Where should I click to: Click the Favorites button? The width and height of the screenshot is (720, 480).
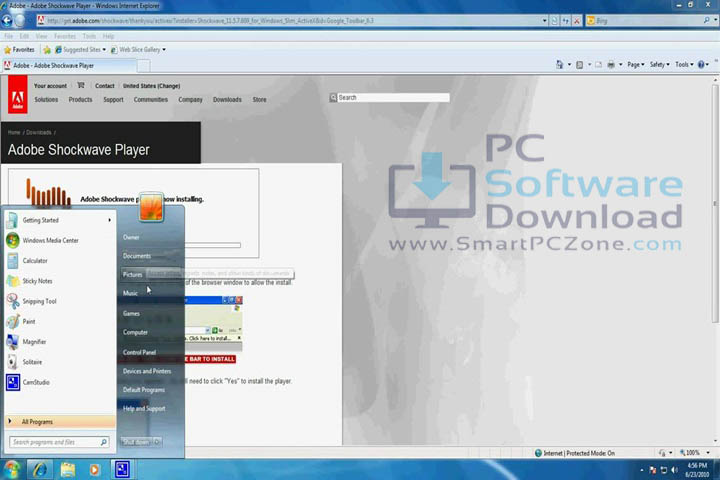[19, 50]
